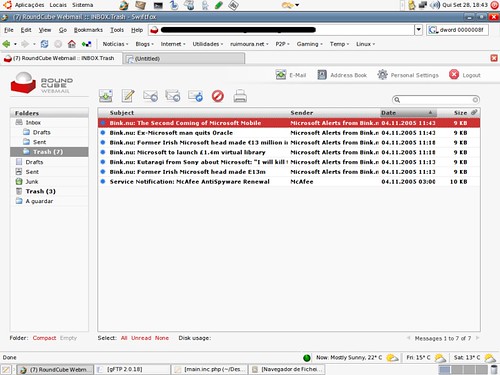The image size is (500, 375).
Task: Click the Compact folder link
Action: click(x=44, y=338)
